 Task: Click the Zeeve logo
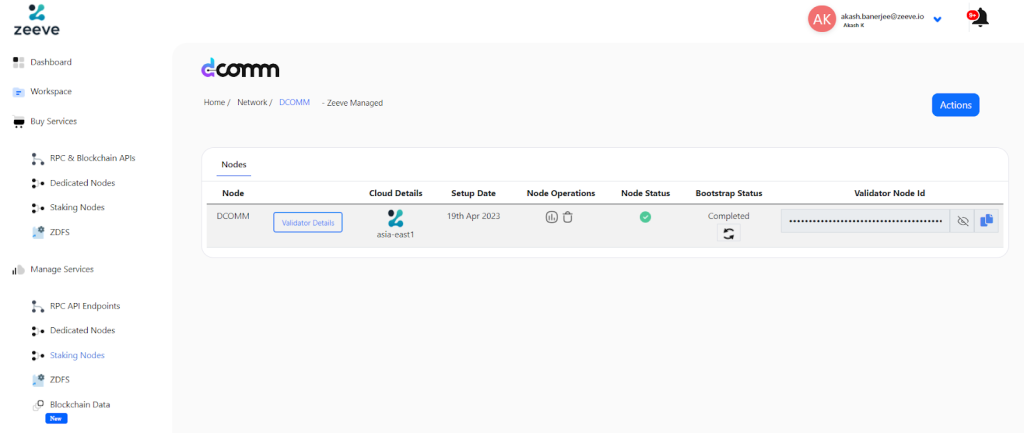(x=37, y=19)
